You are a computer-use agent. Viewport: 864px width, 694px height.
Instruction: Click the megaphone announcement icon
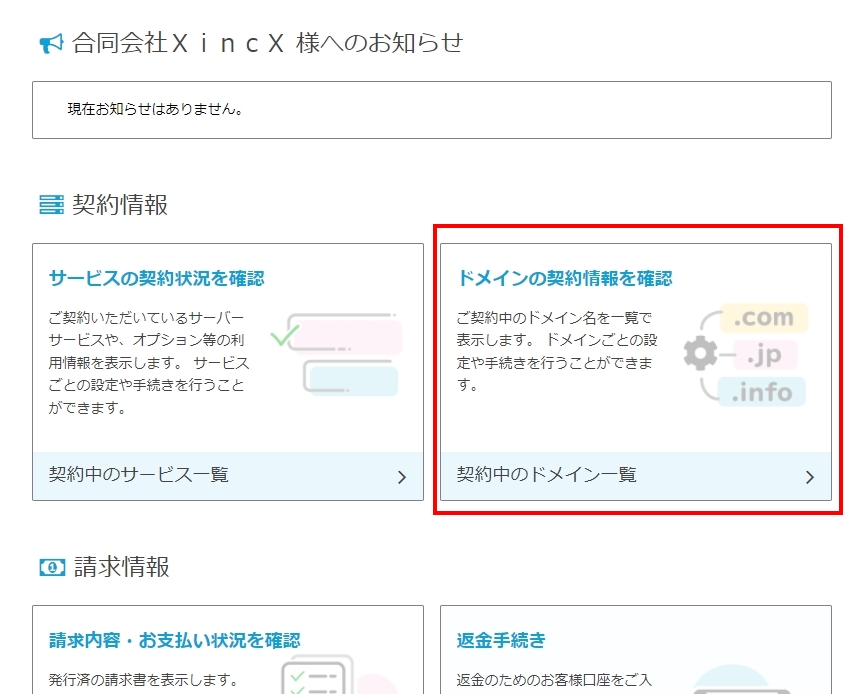[51, 44]
